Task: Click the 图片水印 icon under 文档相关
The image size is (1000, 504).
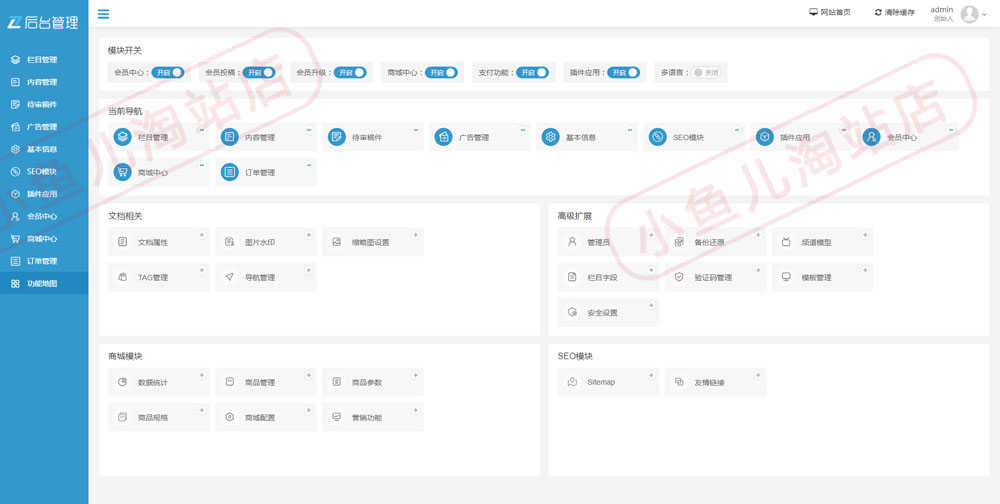Action: click(230, 242)
